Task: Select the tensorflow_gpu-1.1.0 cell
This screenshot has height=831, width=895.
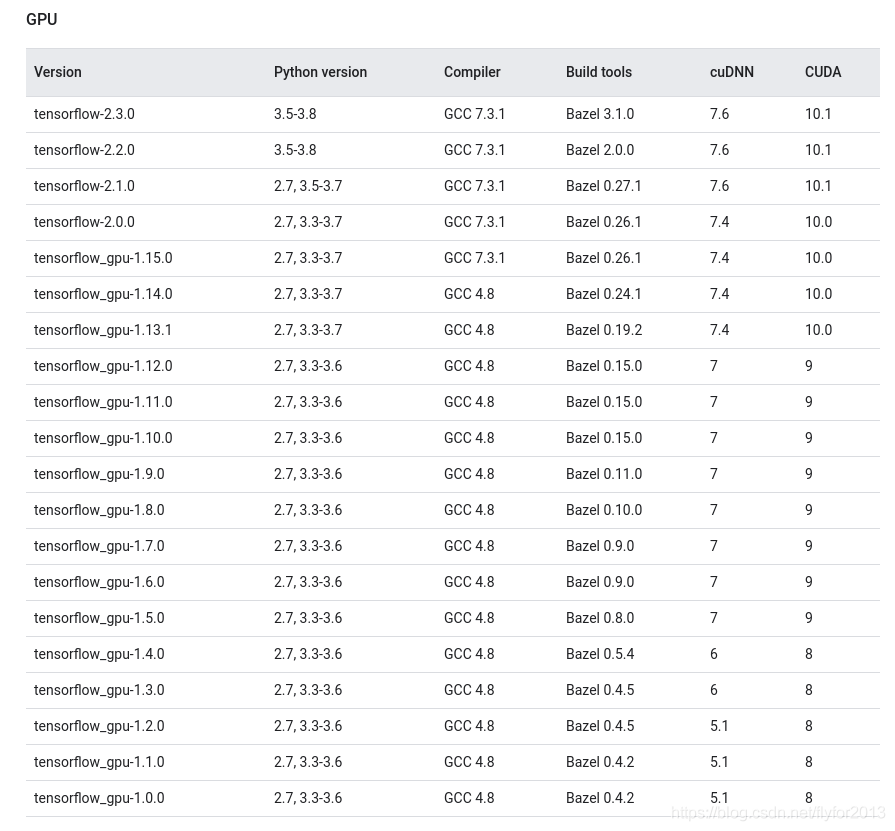Action: [99, 761]
